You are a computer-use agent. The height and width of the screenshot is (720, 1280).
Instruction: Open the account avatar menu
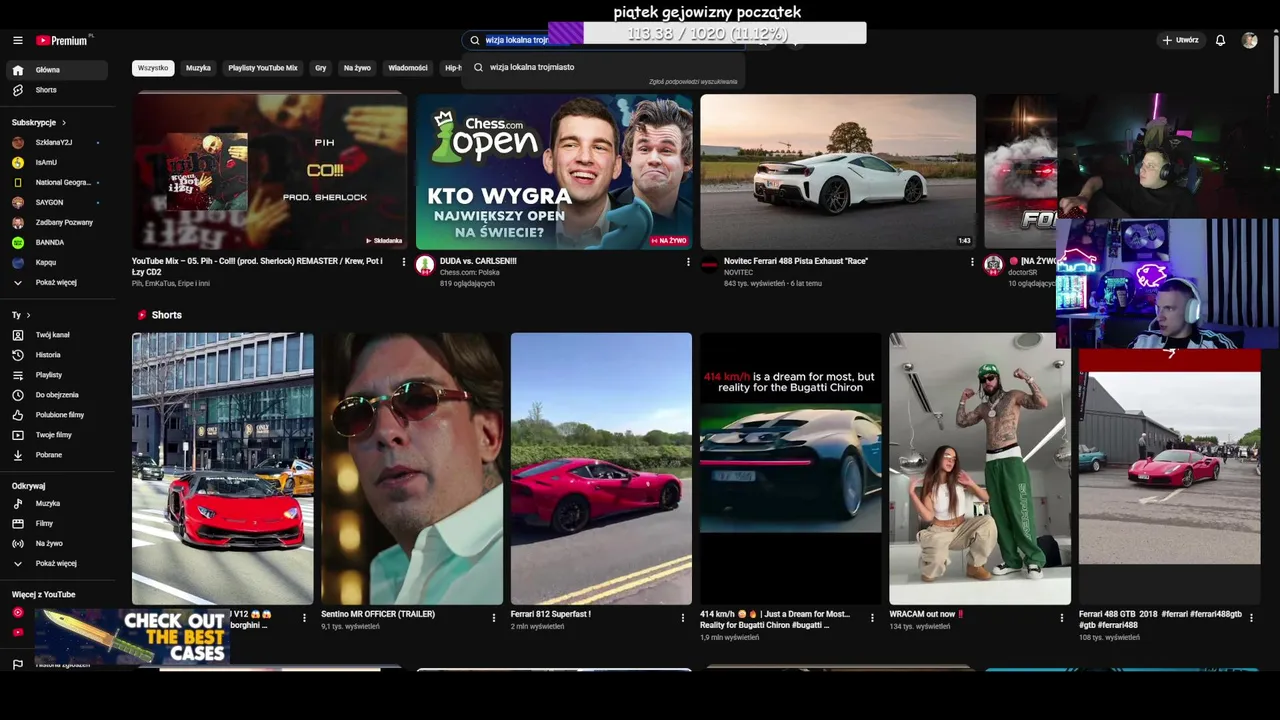tap(1249, 40)
